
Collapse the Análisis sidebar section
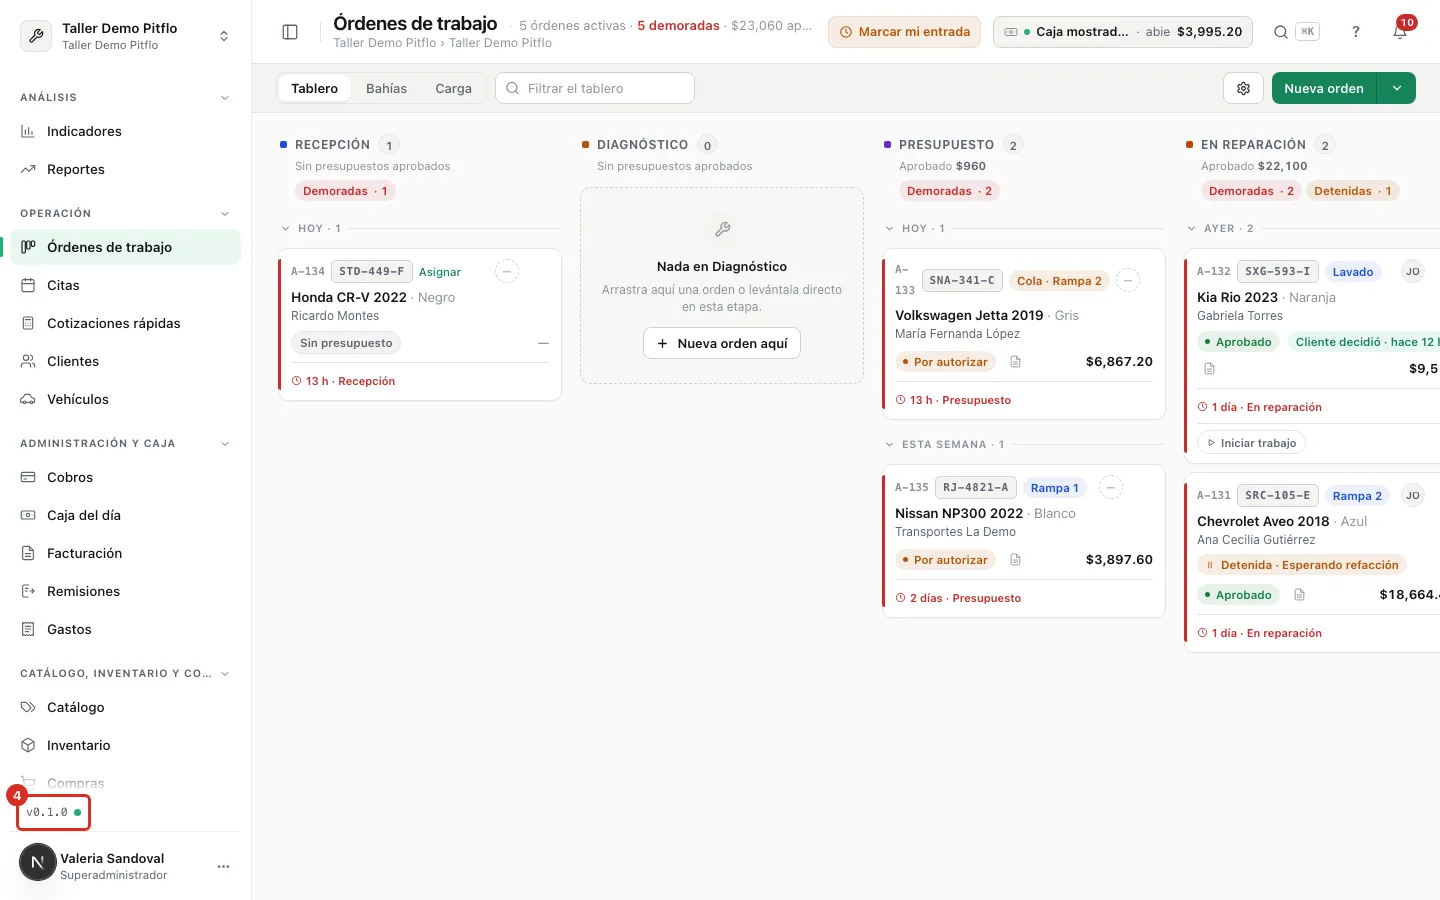[x=225, y=98]
